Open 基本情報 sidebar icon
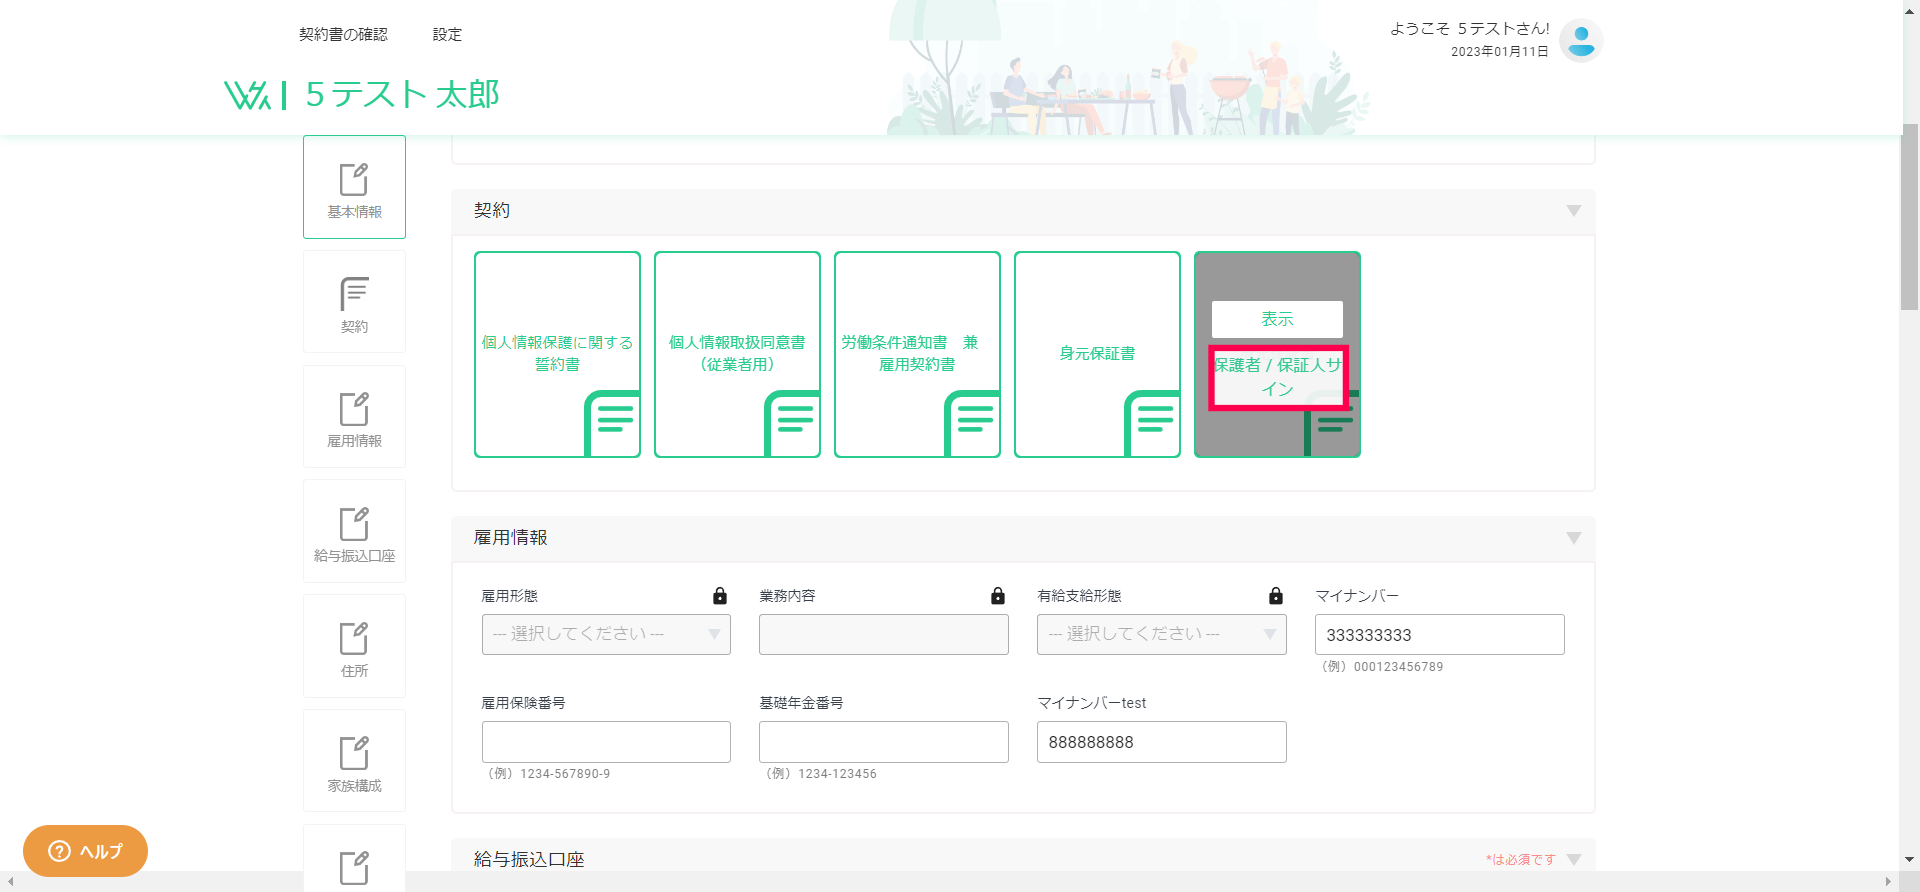The width and height of the screenshot is (1920, 892). (354, 187)
